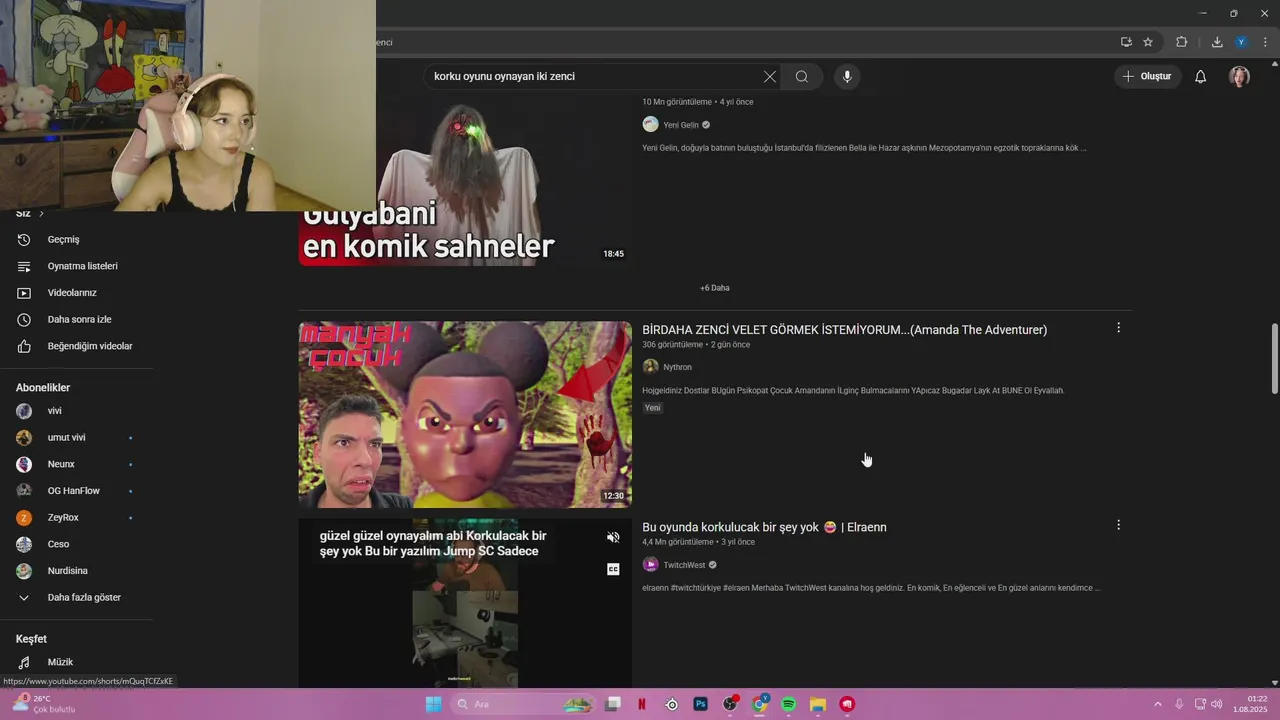Visit TwitchWest channel name
Viewport: 1280px width, 720px height.
tap(684, 565)
